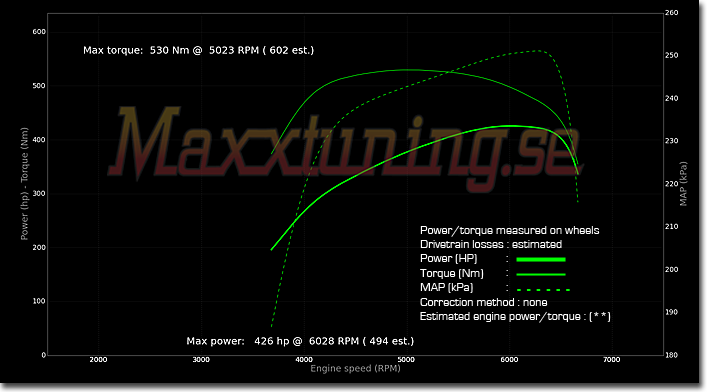
Task: Select the Torque (Nm) legend line sample
Action: point(541,274)
